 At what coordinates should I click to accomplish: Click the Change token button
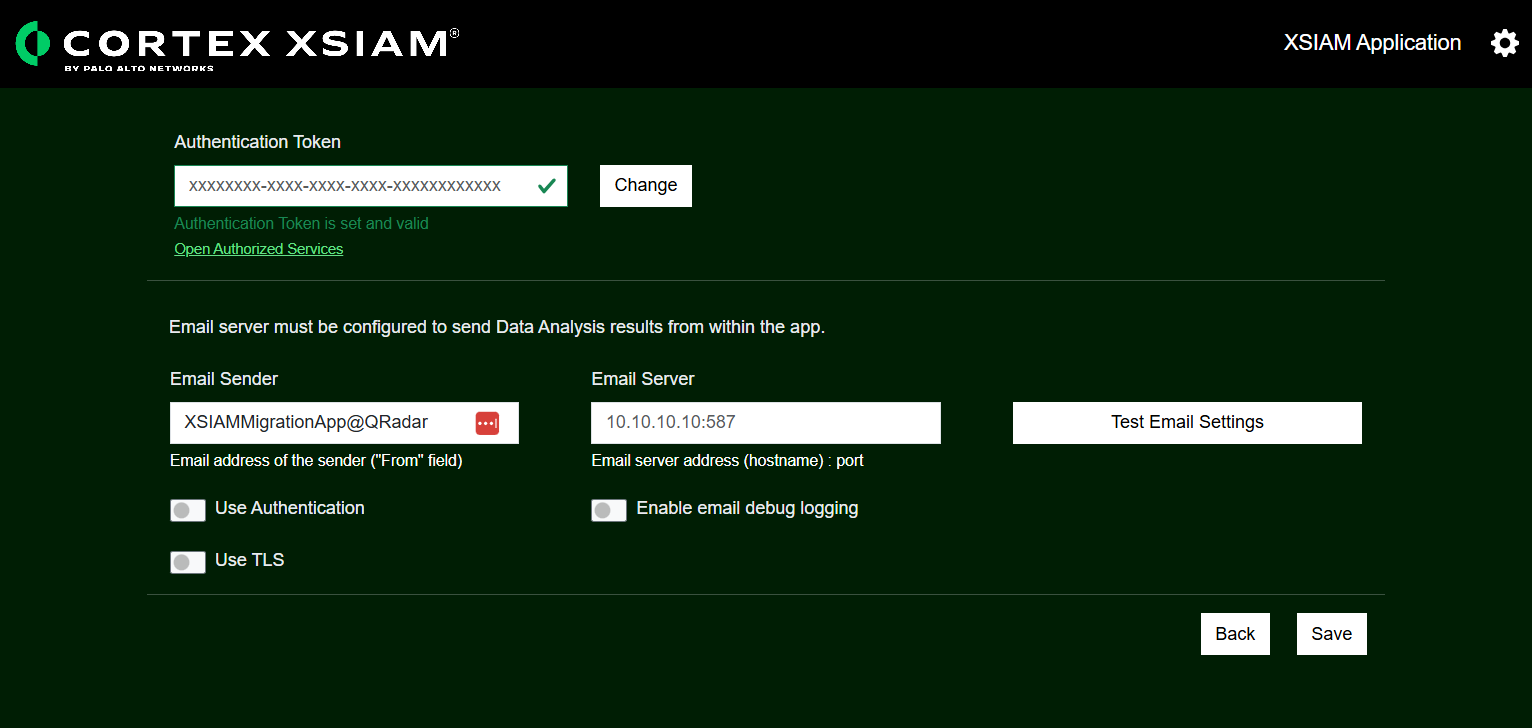tap(646, 186)
